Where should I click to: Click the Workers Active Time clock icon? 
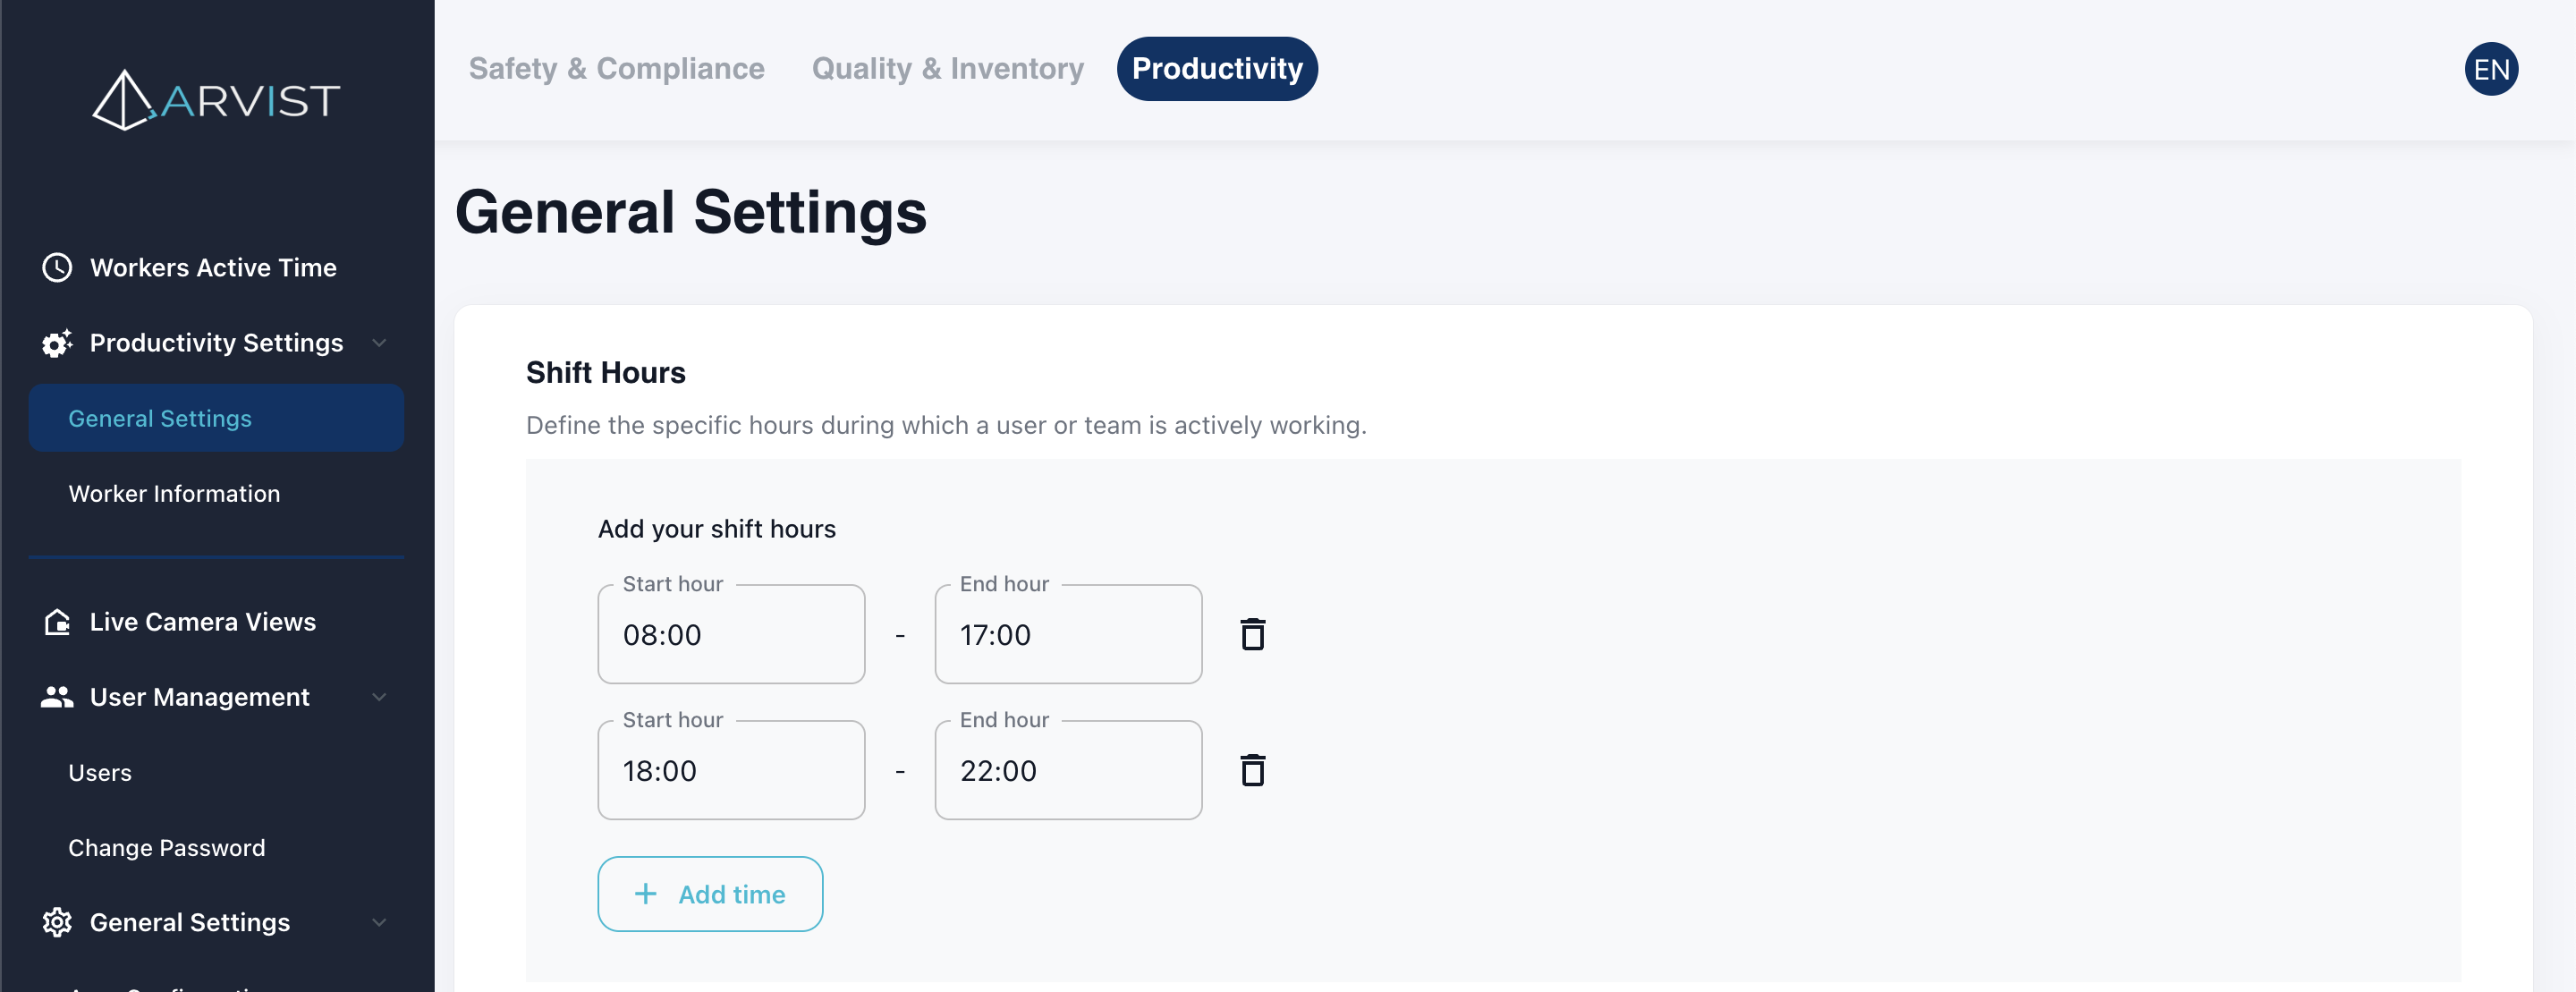[57, 268]
